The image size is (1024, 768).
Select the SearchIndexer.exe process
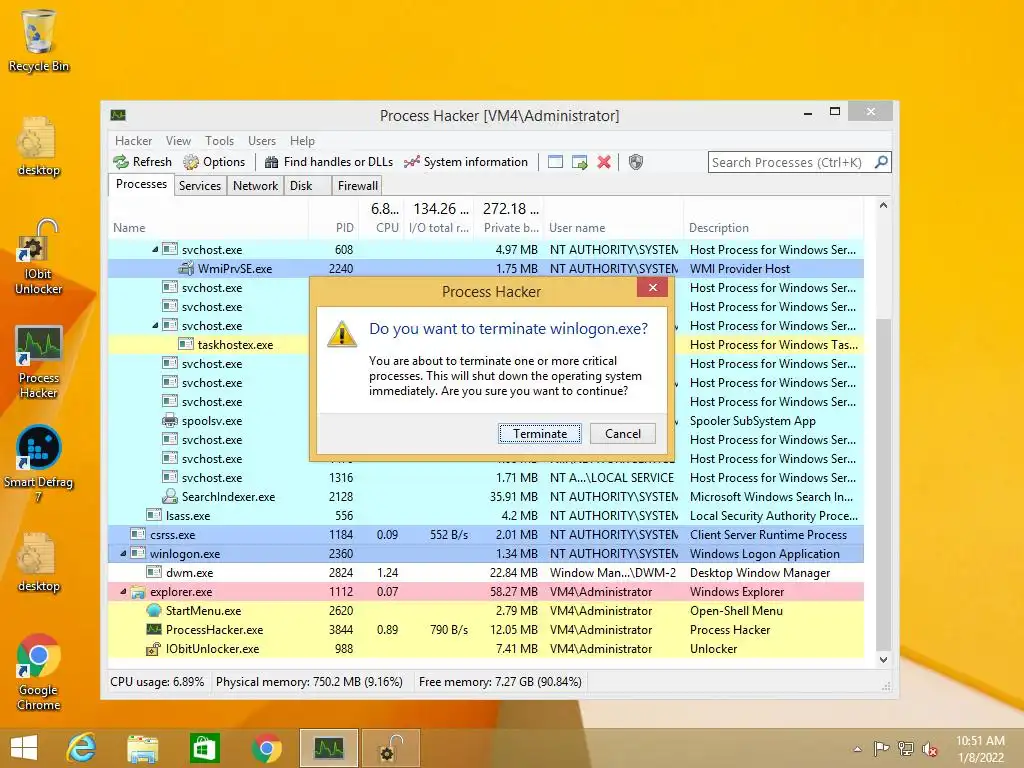tap(486, 496)
